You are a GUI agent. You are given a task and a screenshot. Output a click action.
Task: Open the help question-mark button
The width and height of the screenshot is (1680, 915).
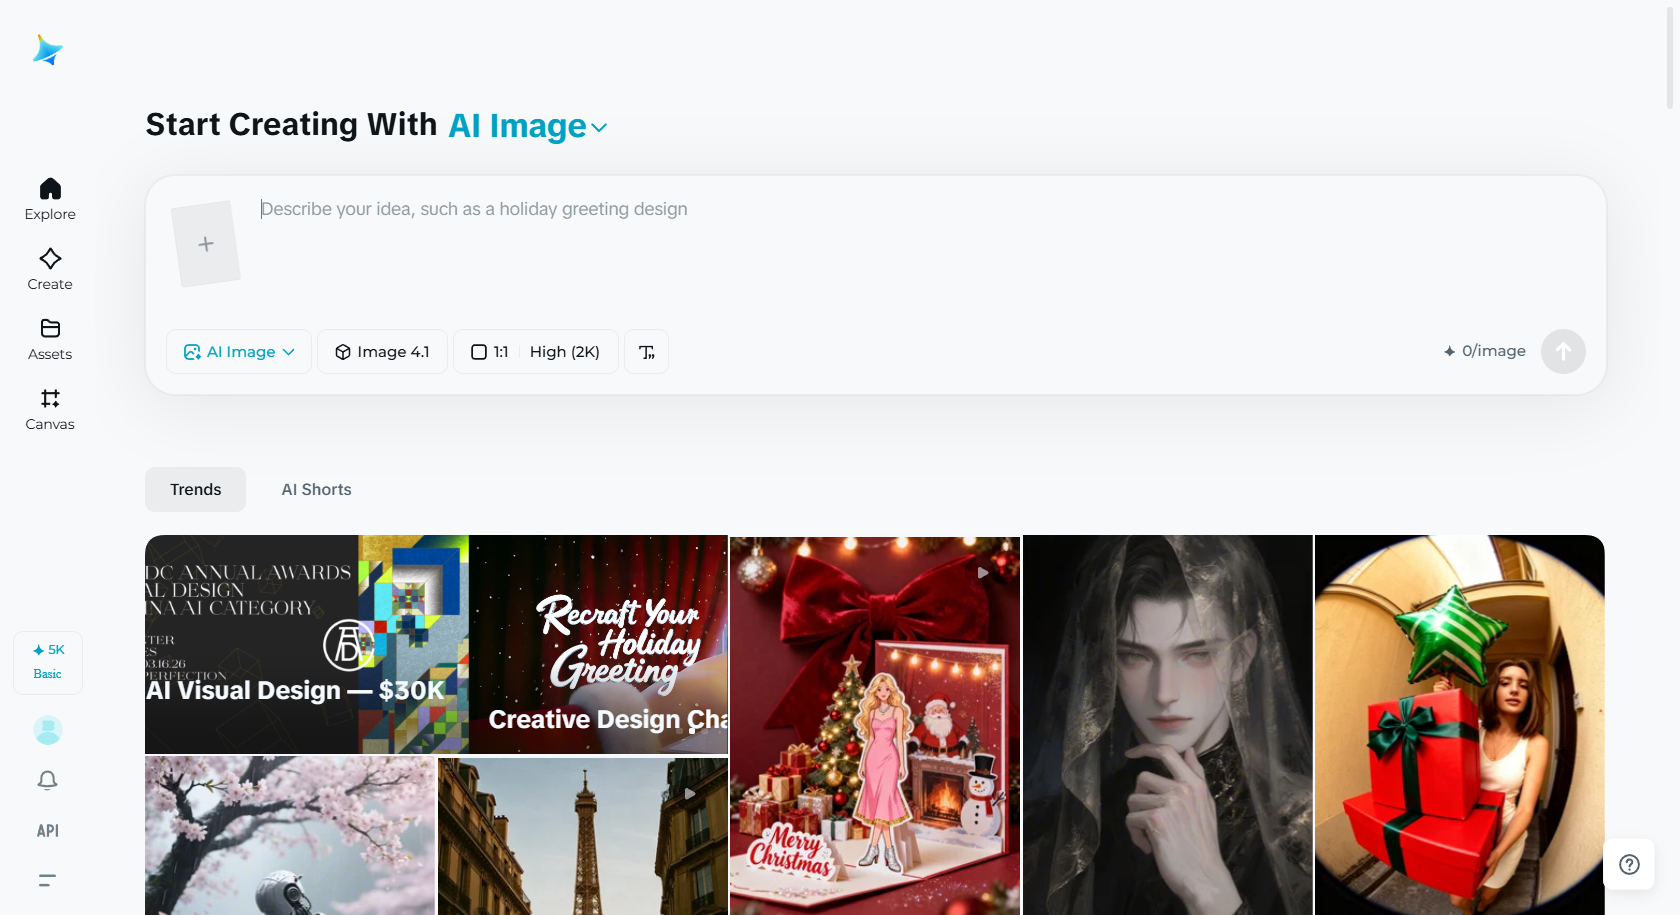[1629, 864]
